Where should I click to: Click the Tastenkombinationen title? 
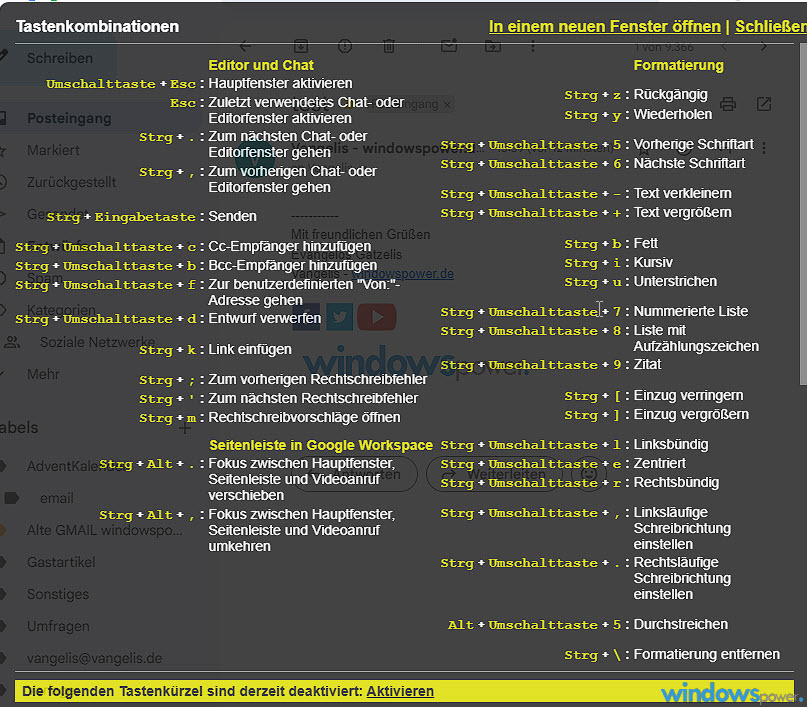tap(97, 26)
